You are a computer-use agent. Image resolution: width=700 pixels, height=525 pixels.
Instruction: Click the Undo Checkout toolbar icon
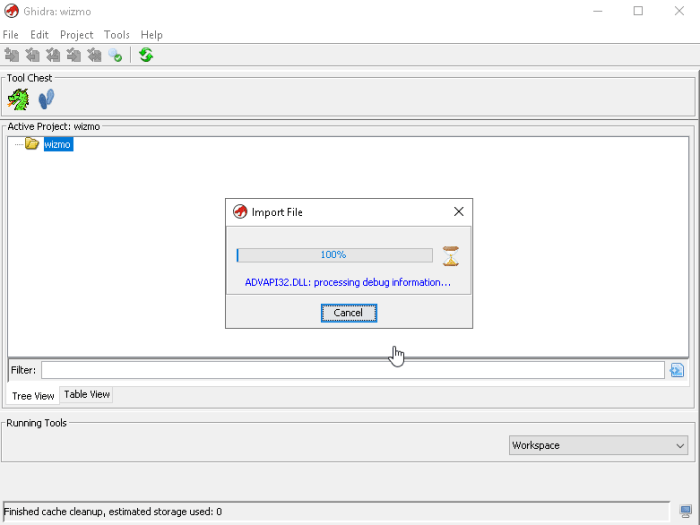tap(94, 55)
